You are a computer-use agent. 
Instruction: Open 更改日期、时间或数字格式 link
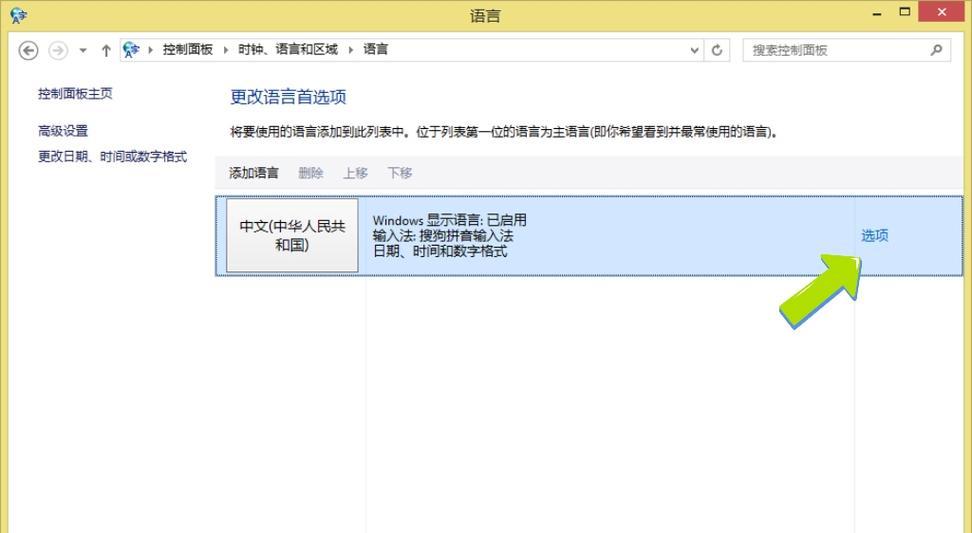(112, 157)
